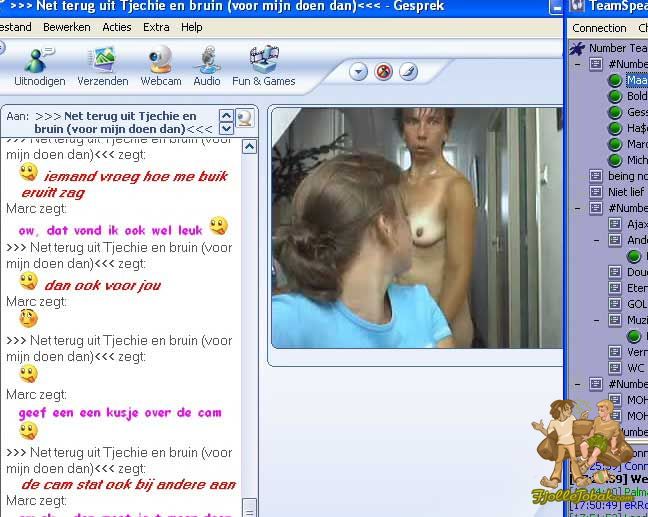Viewport: 648px width, 517px height.
Task: Open Fun & Games toolbar icon
Action: pyautogui.click(x=263, y=63)
